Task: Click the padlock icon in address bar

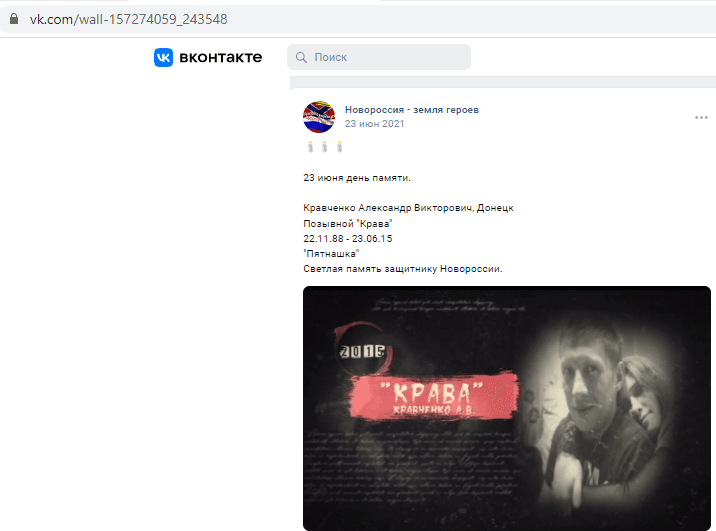Action: (x=14, y=19)
